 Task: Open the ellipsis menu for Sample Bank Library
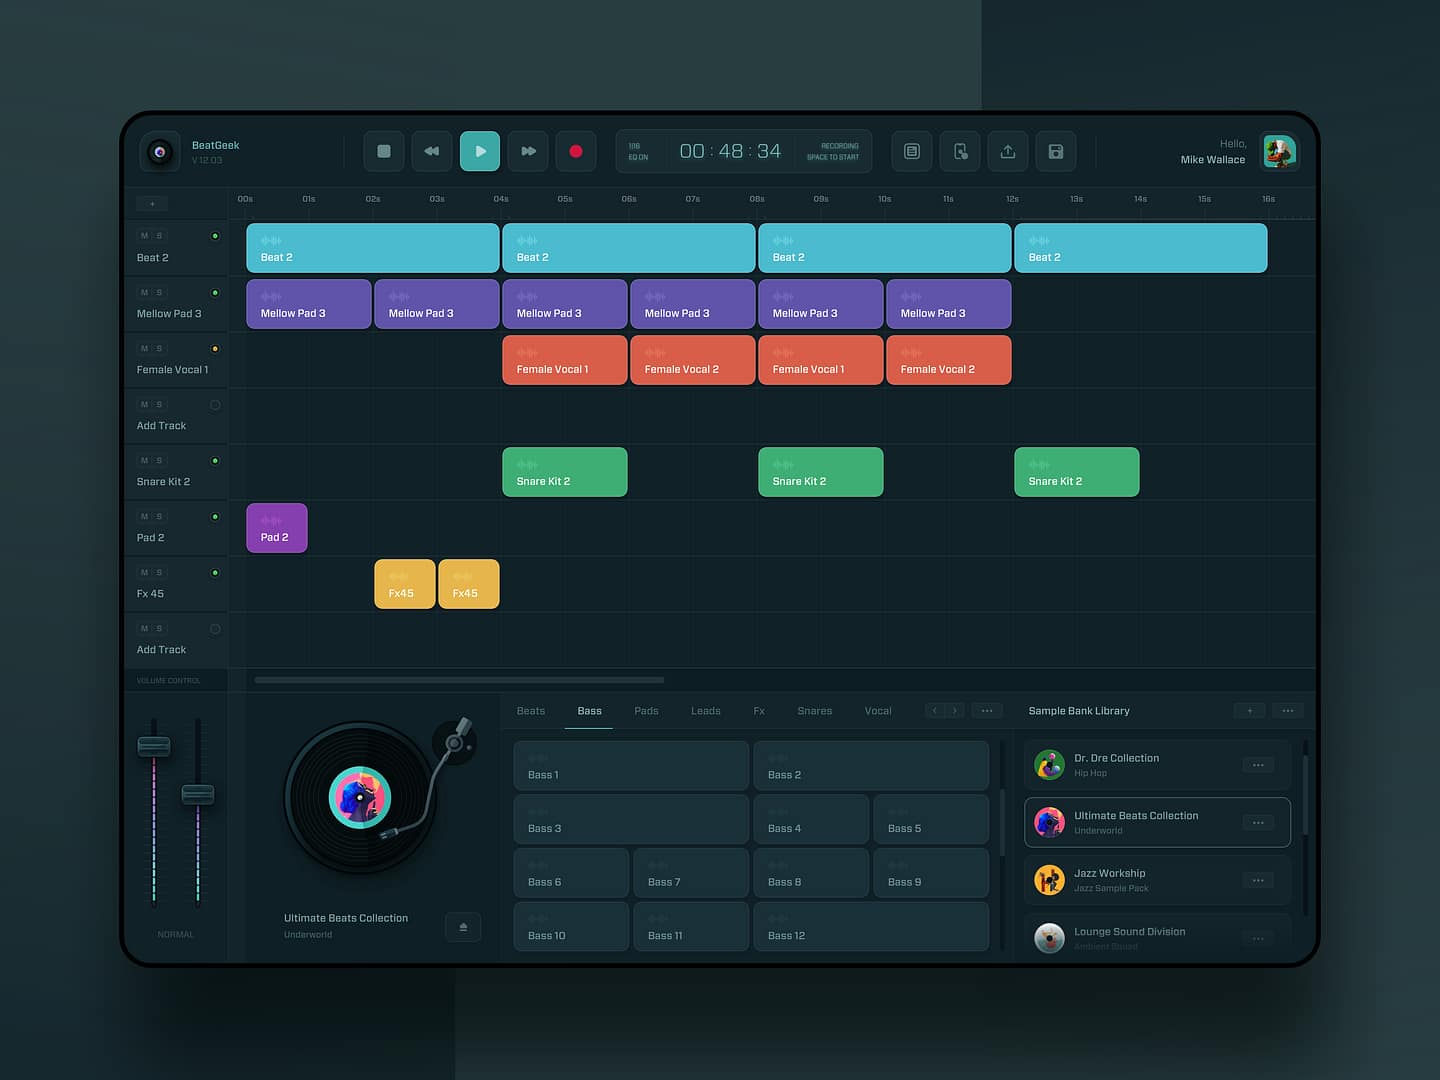(1288, 710)
